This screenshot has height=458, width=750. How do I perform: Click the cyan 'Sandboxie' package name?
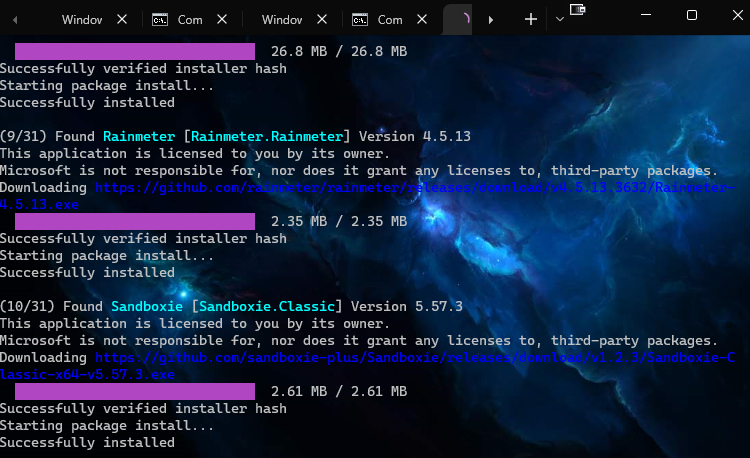coord(147,307)
